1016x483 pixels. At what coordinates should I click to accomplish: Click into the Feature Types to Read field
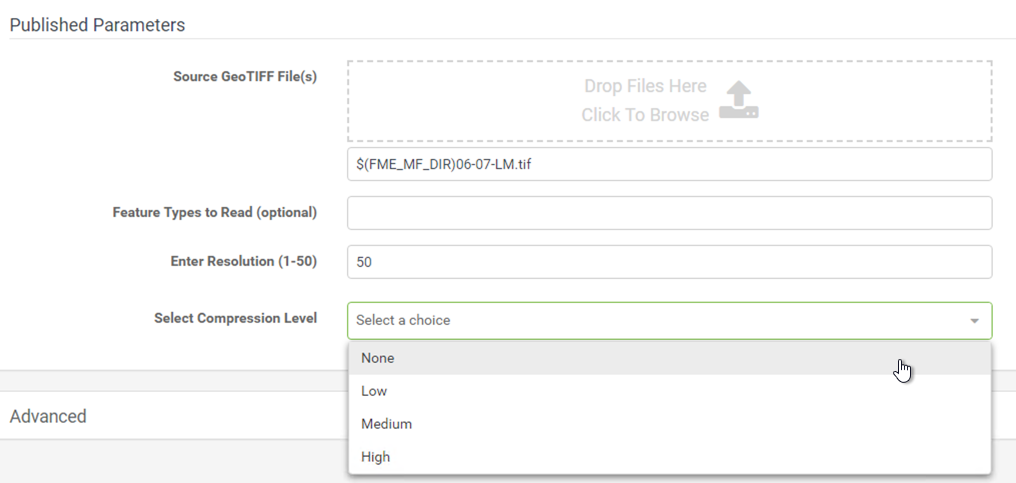click(x=669, y=213)
